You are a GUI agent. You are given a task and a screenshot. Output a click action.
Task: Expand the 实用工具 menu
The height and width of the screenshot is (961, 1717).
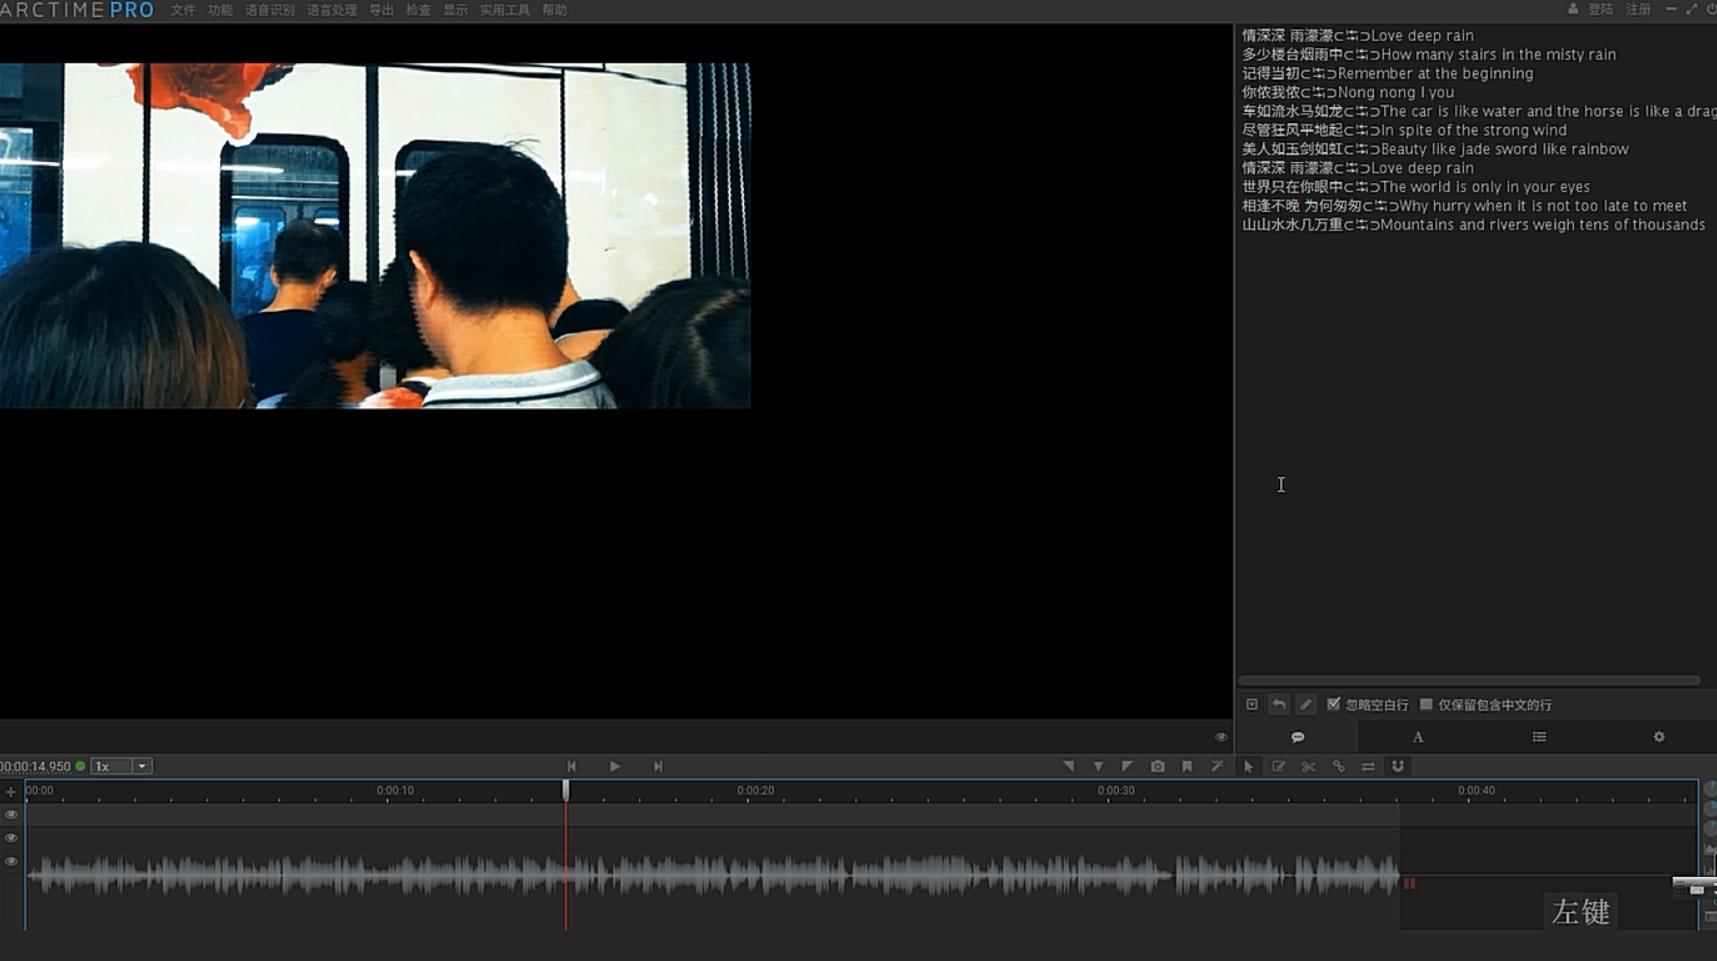click(x=504, y=10)
